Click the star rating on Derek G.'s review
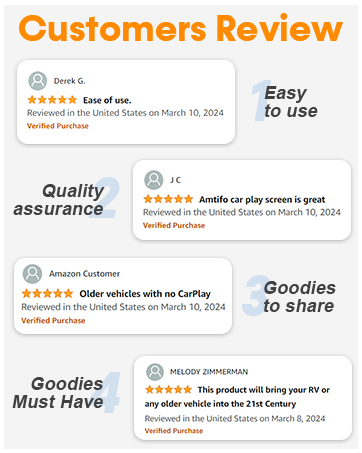The height and width of the screenshot is (453, 362). click(52, 100)
